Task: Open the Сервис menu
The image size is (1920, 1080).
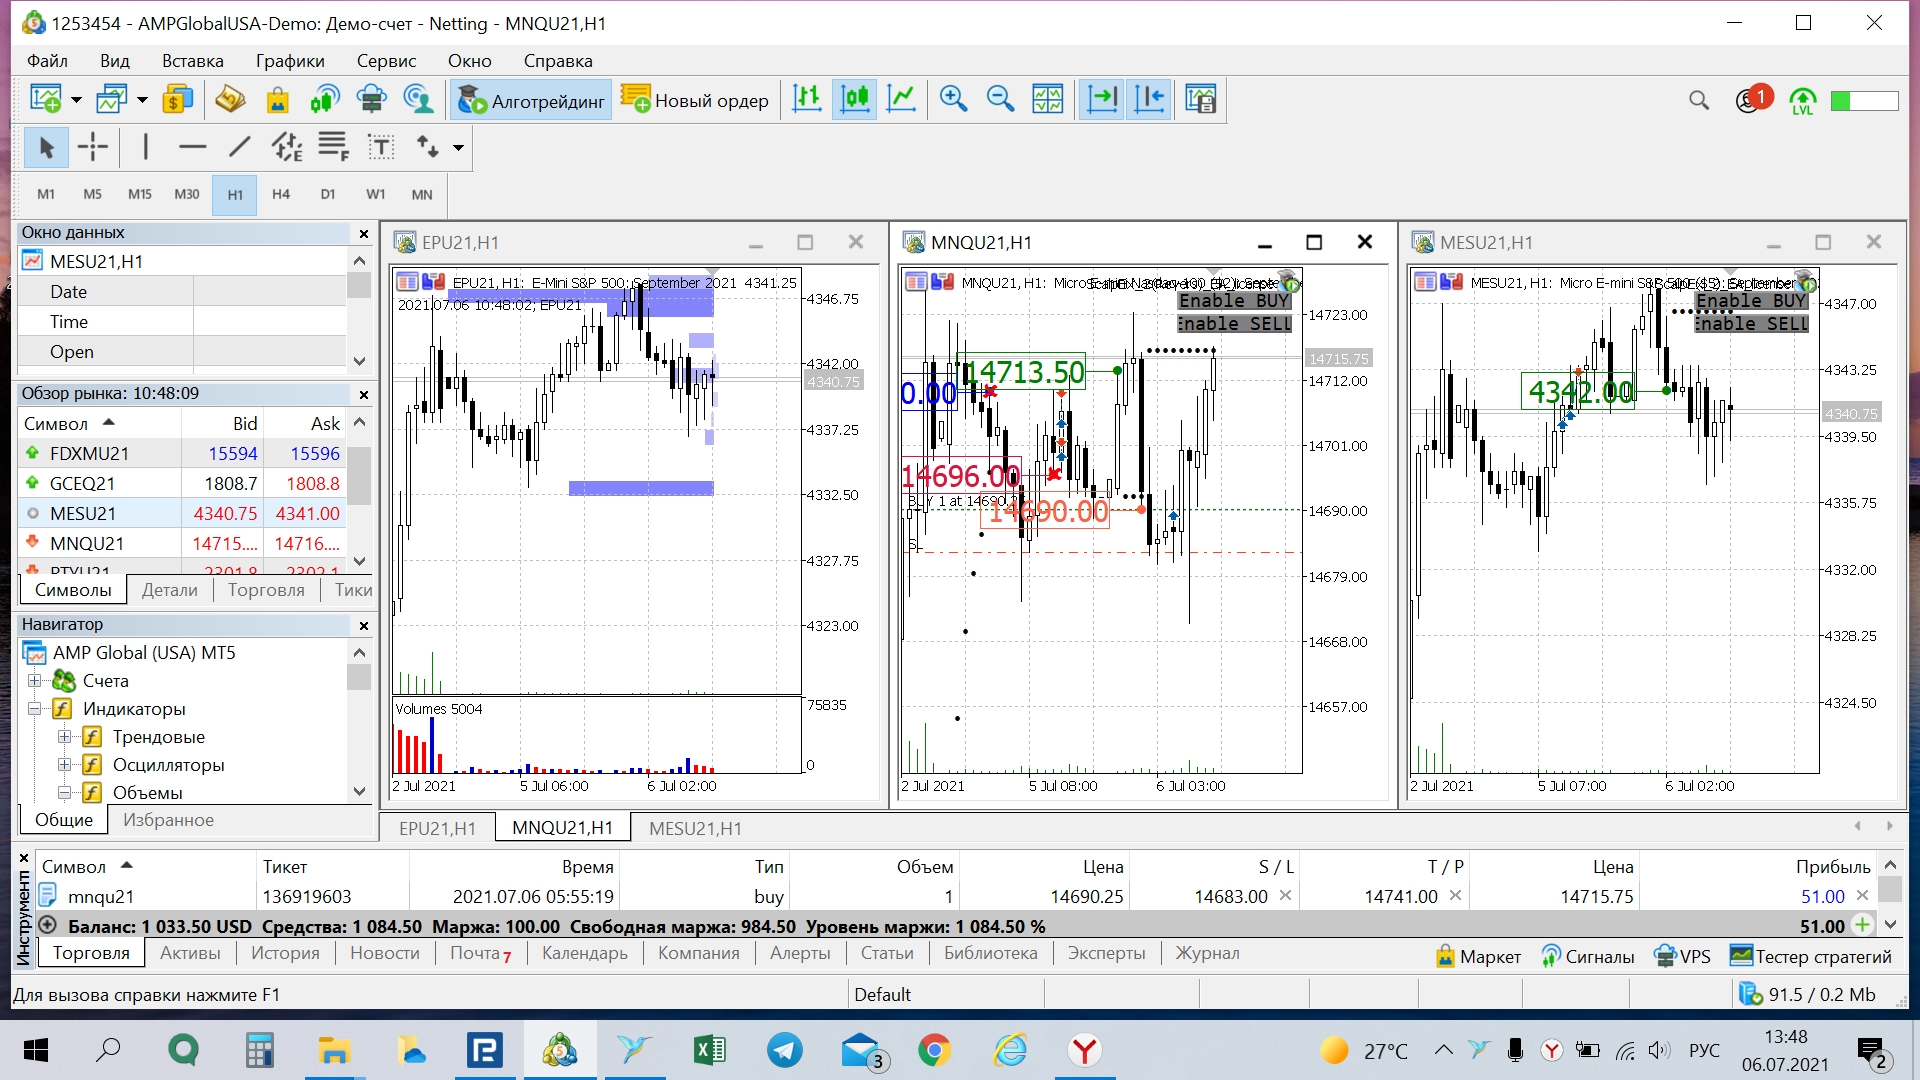Action: [386, 61]
